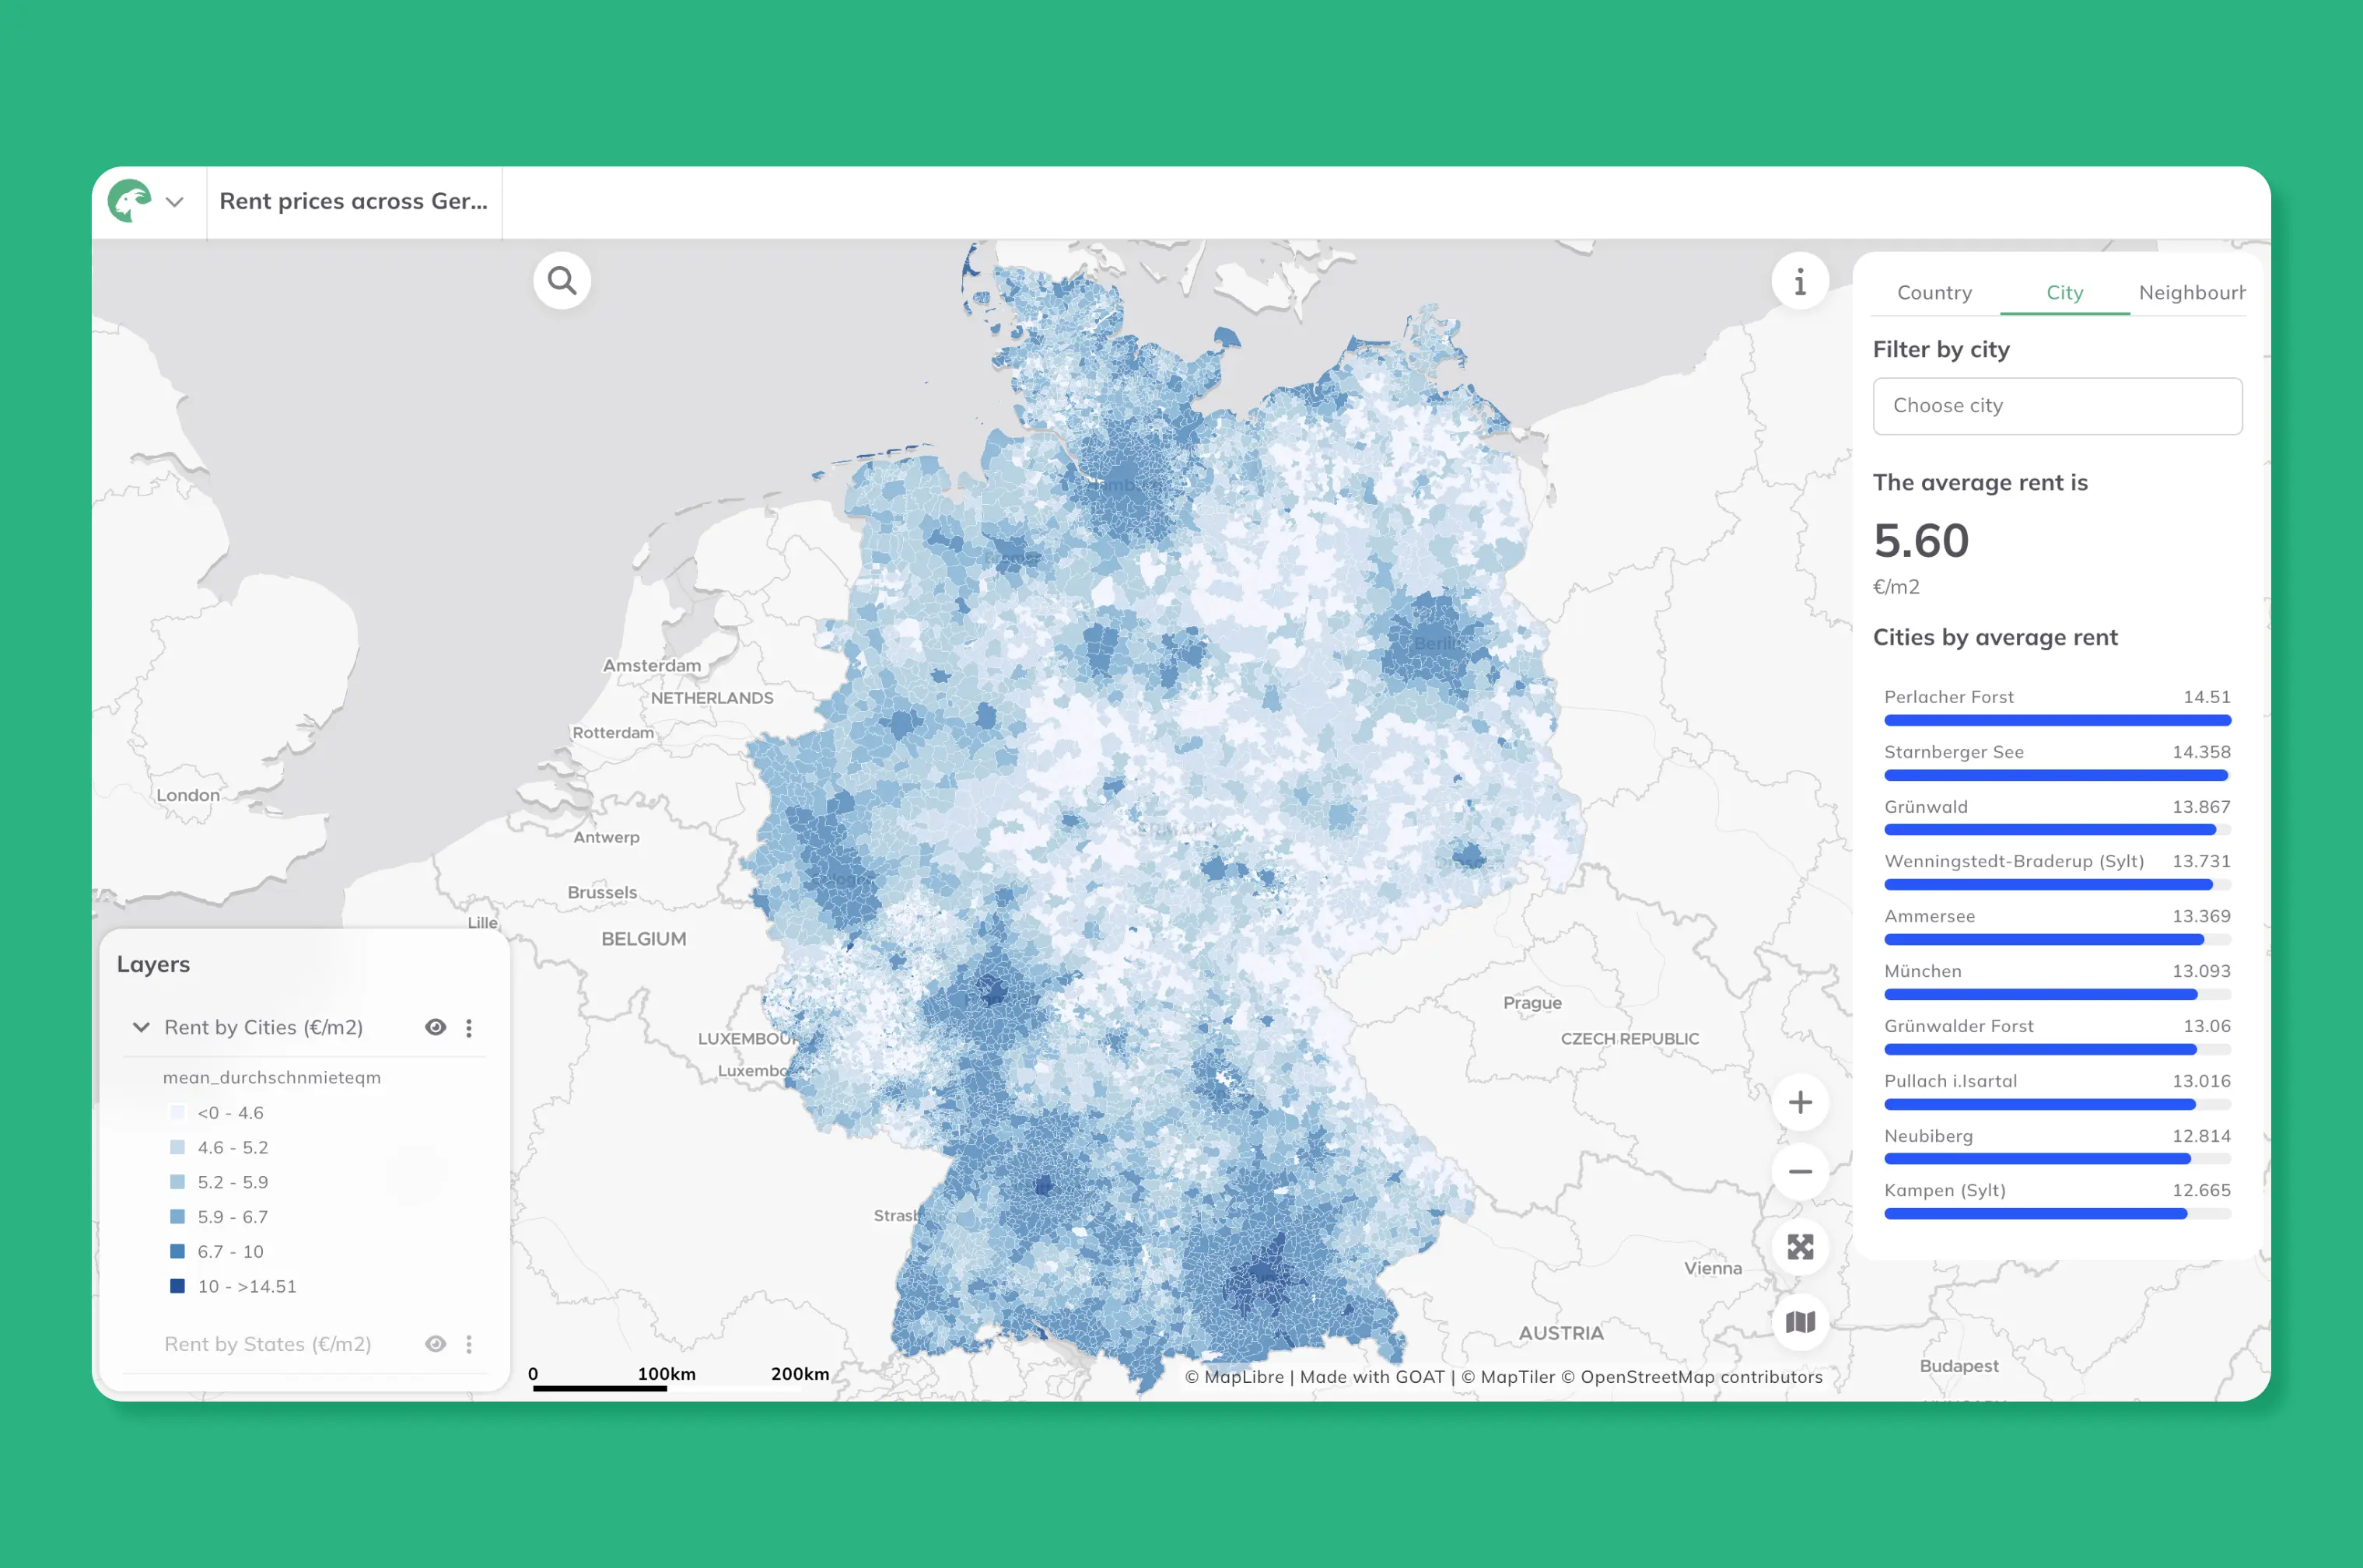The width and height of the screenshot is (2363, 1568).
Task: Click the info icon above the map
Action: [x=1799, y=281]
